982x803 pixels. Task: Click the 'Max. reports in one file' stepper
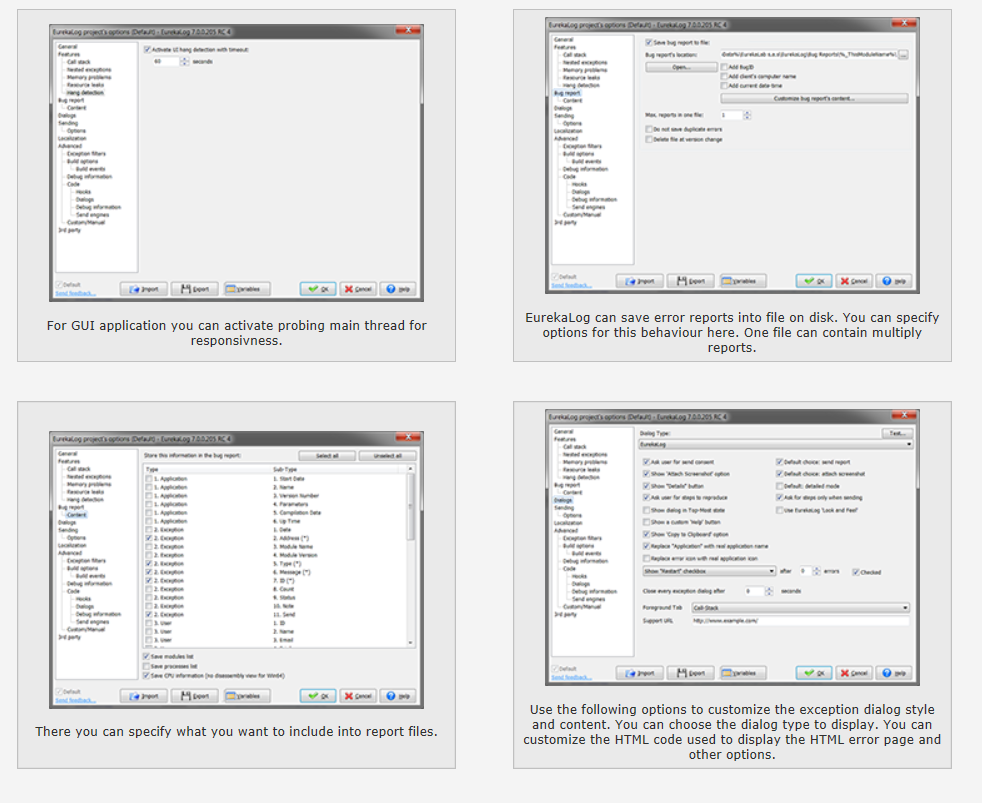747,115
